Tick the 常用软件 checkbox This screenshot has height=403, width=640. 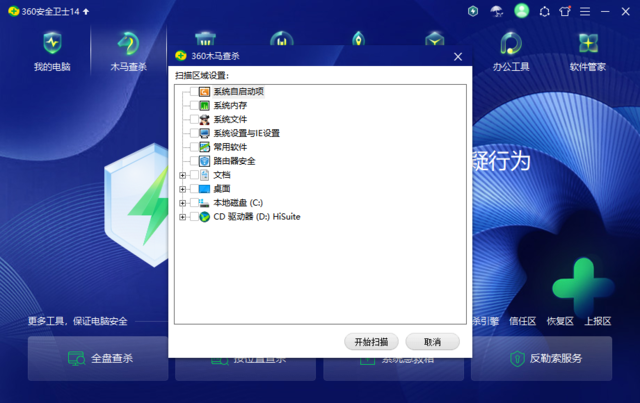[x=194, y=147]
